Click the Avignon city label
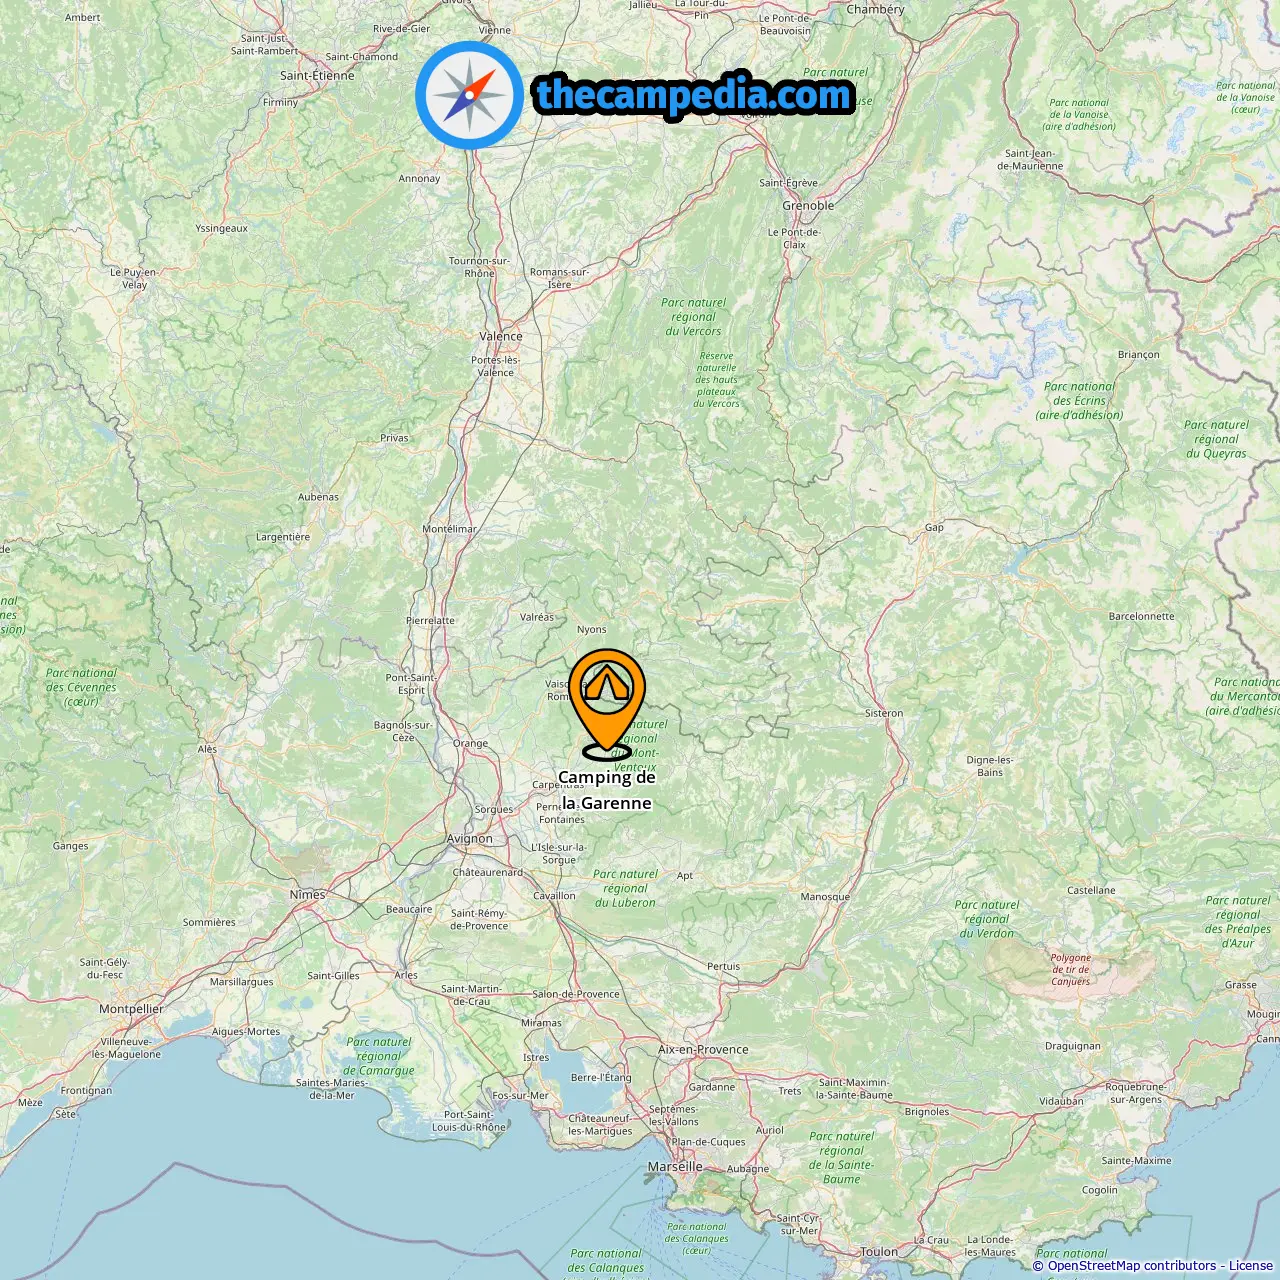Viewport: 1280px width, 1280px height. click(x=470, y=839)
